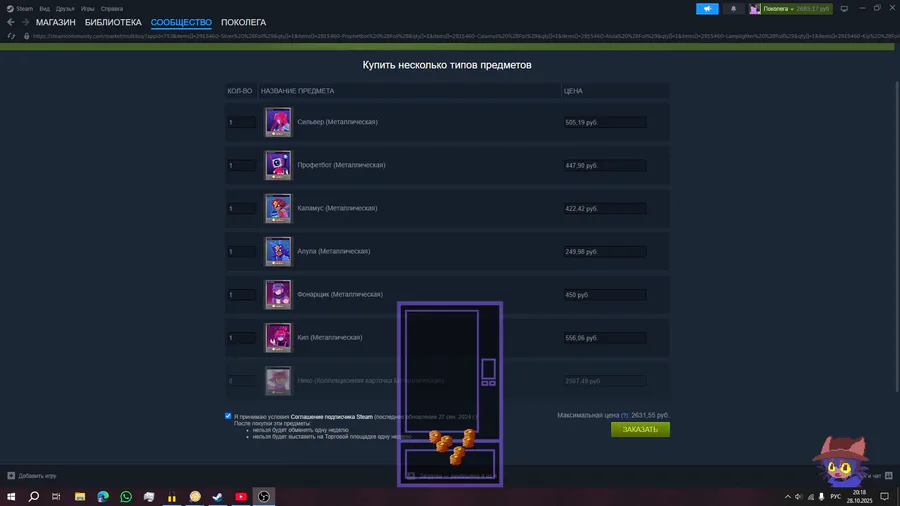The image size is (900, 506).
Task: Go to the МАГАЗИН tab
Action: [x=56, y=22]
